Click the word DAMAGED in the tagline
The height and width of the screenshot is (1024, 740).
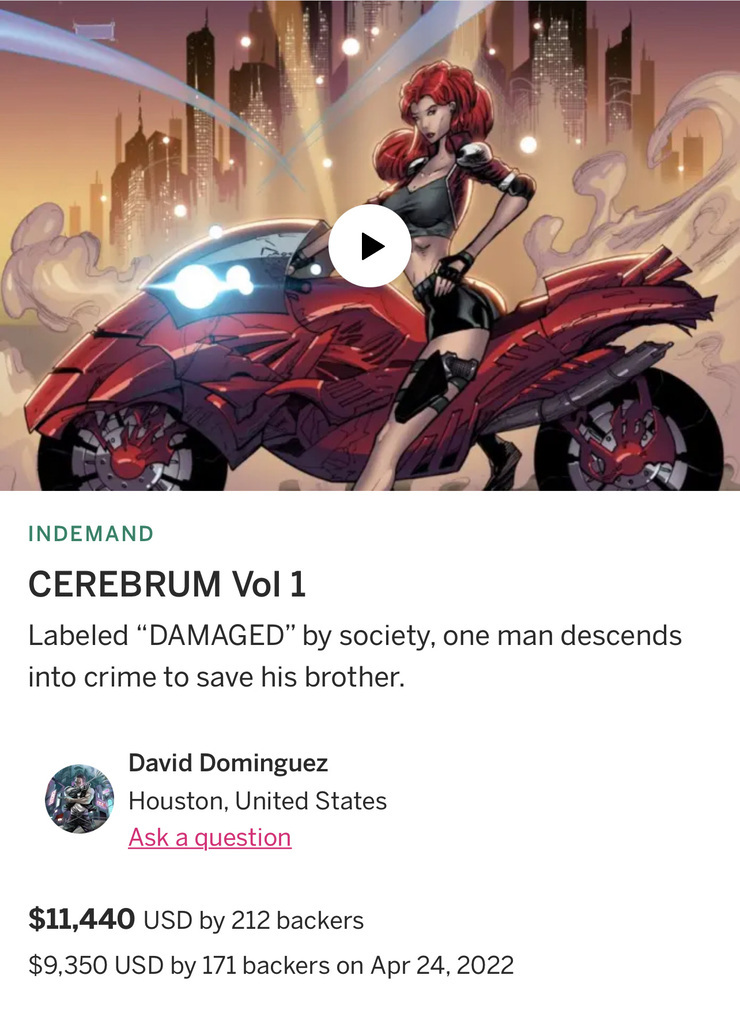pos(216,635)
